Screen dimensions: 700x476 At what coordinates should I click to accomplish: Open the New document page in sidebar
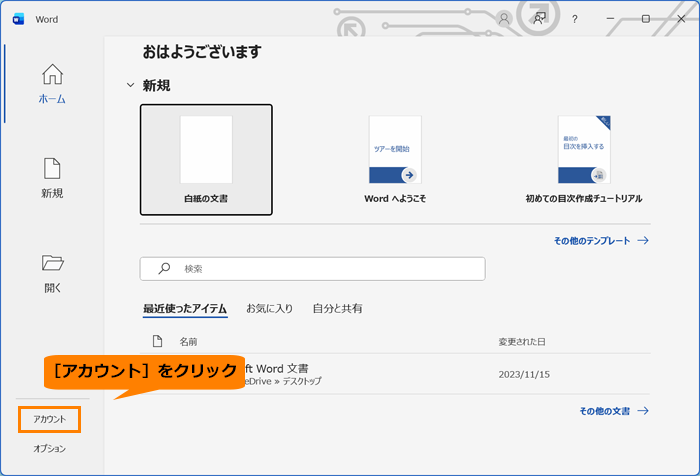[52, 177]
